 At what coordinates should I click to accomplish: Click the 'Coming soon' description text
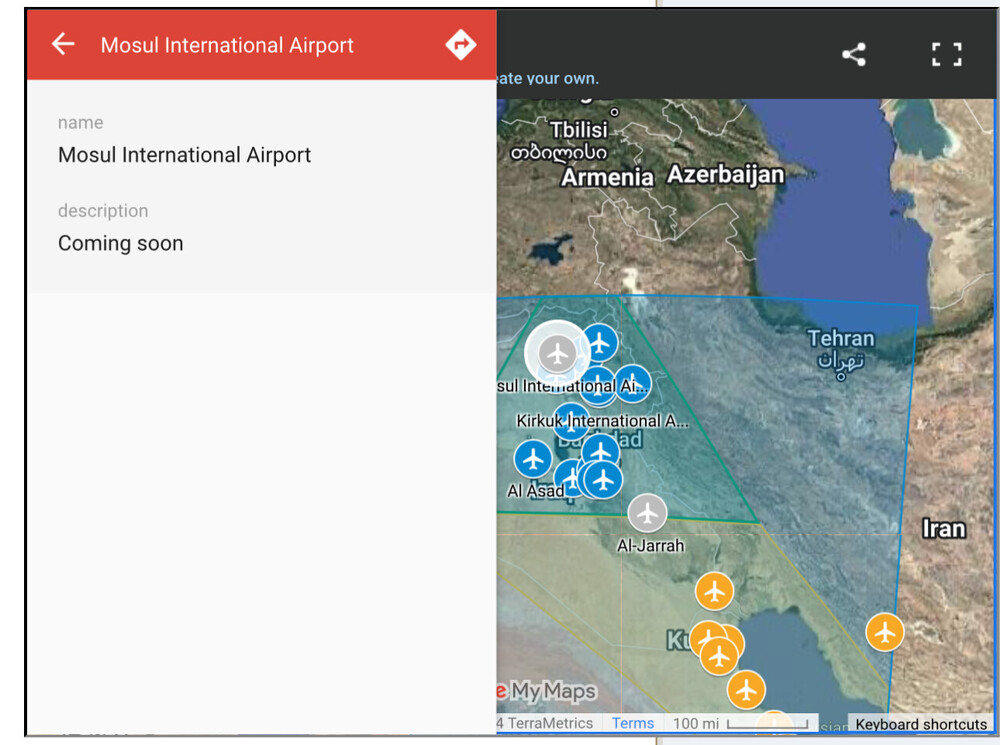click(121, 243)
